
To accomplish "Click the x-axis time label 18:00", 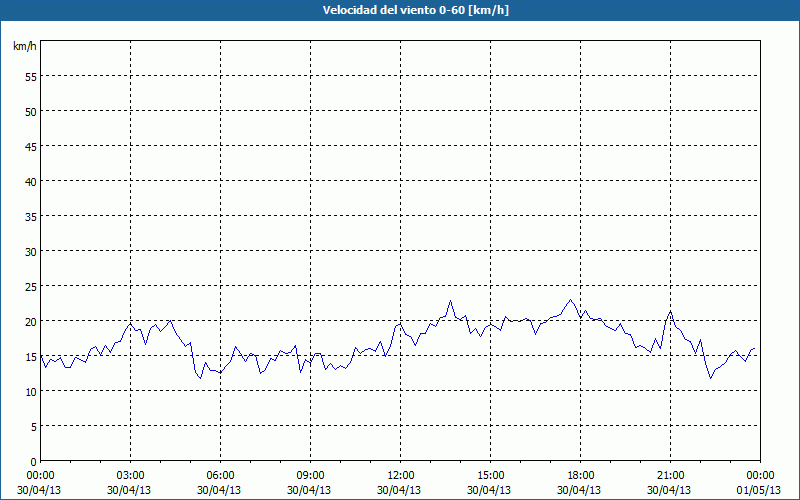I will pyautogui.click(x=581, y=476).
